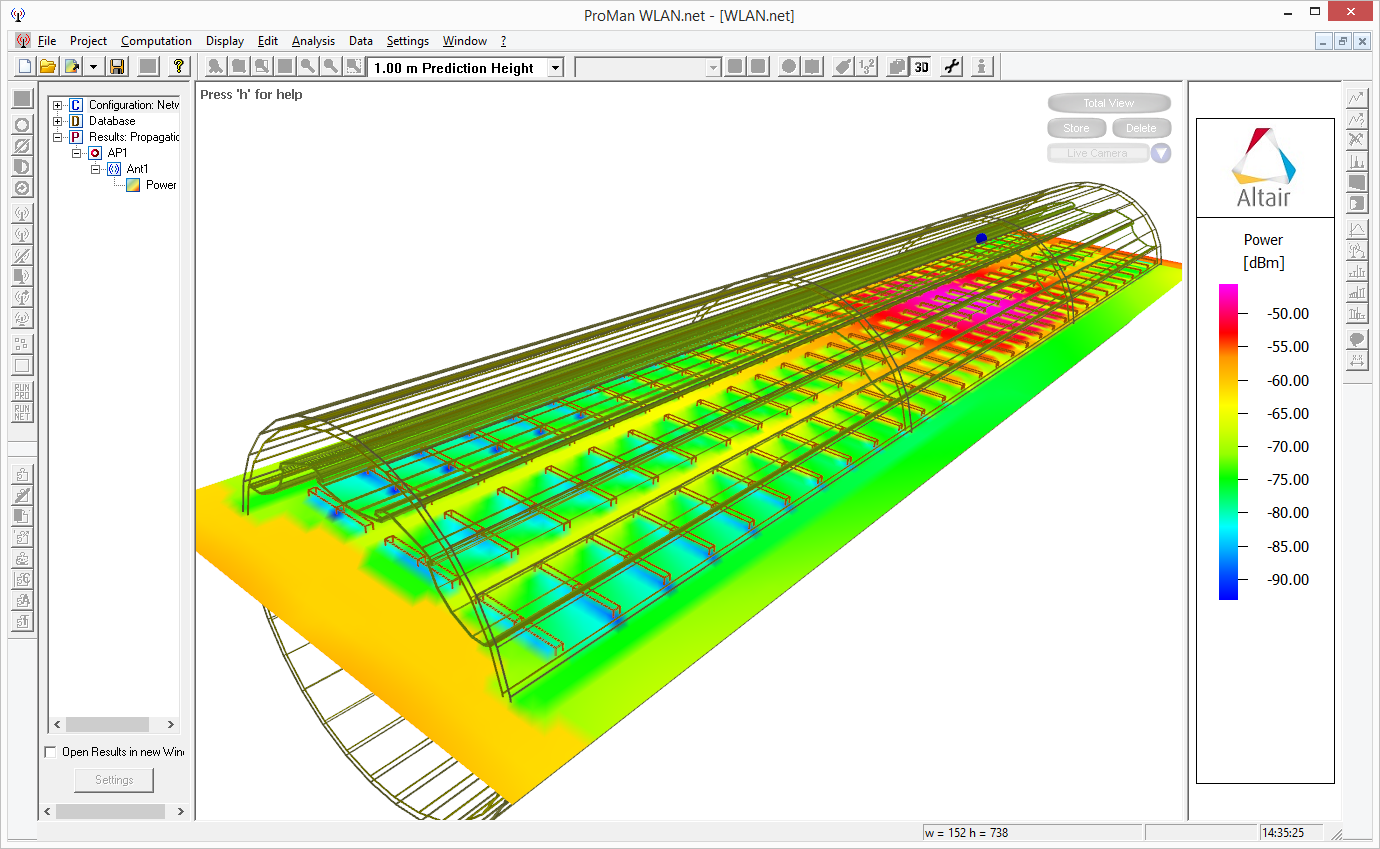Viewport: 1380px width, 849px height.
Task: Click the ProMan app icon left of File menu
Action: pyautogui.click(x=22, y=41)
